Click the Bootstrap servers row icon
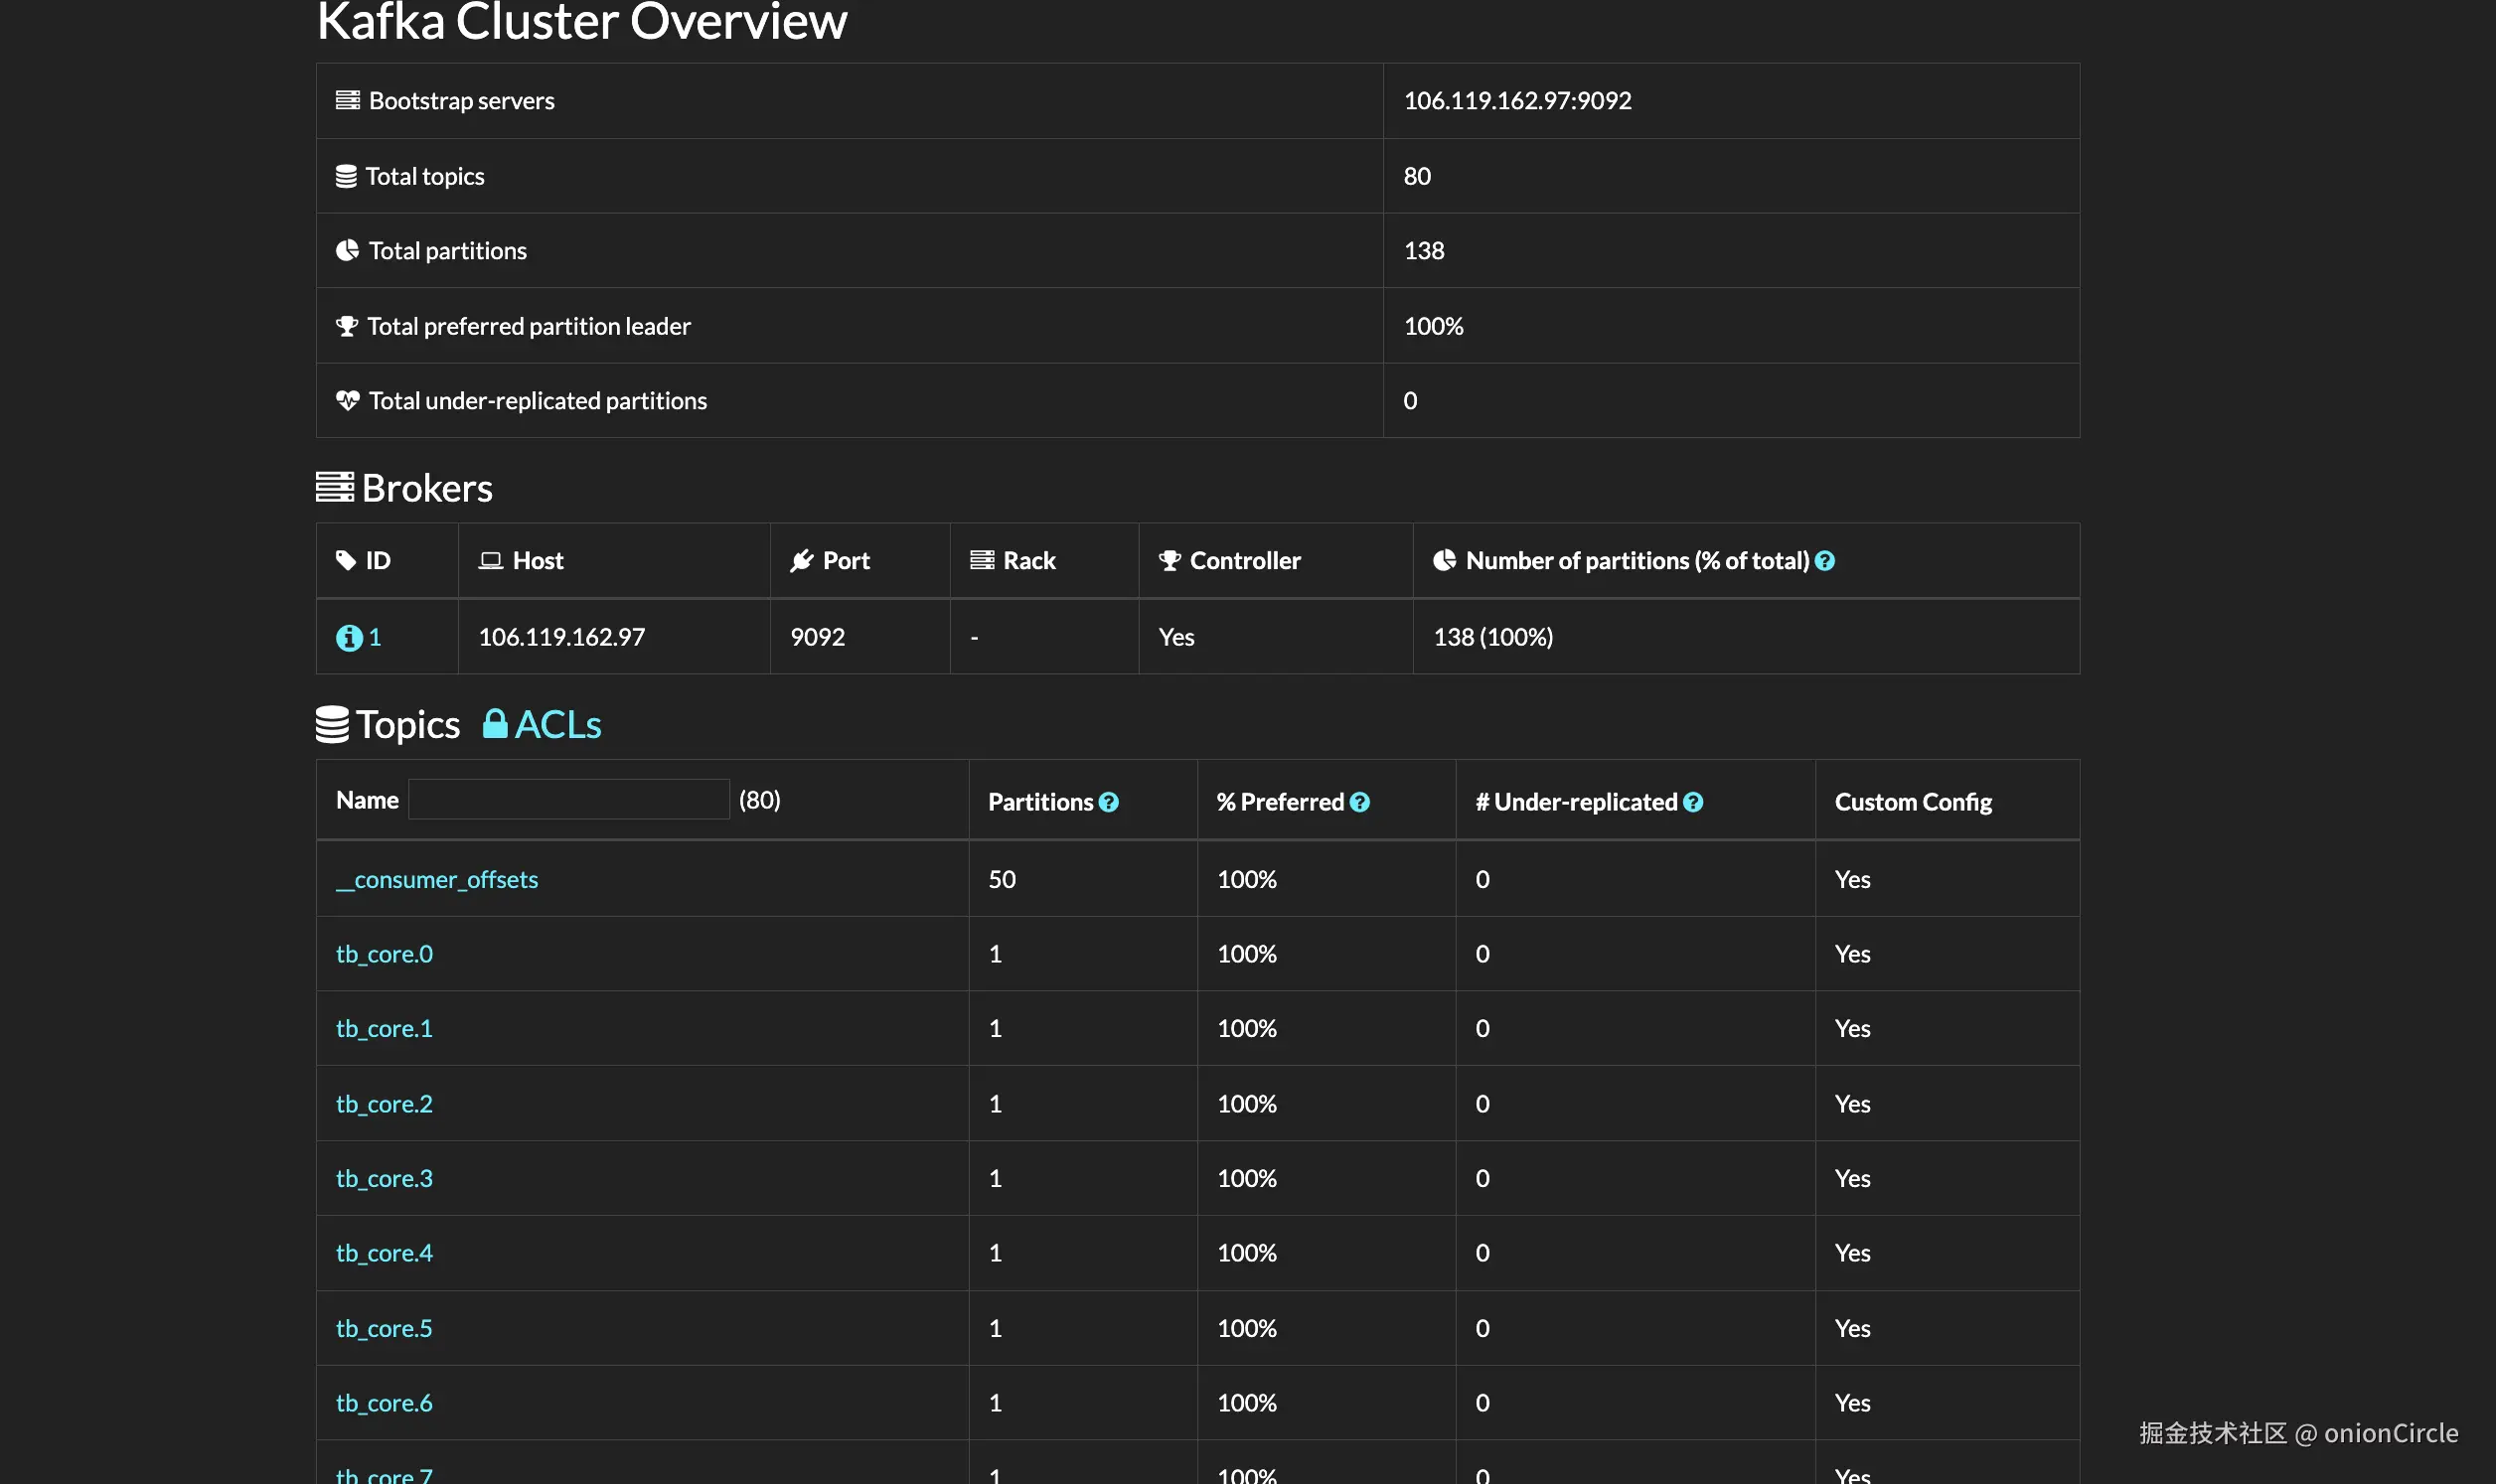Viewport: 2496px width, 1484px height. [x=347, y=100]
